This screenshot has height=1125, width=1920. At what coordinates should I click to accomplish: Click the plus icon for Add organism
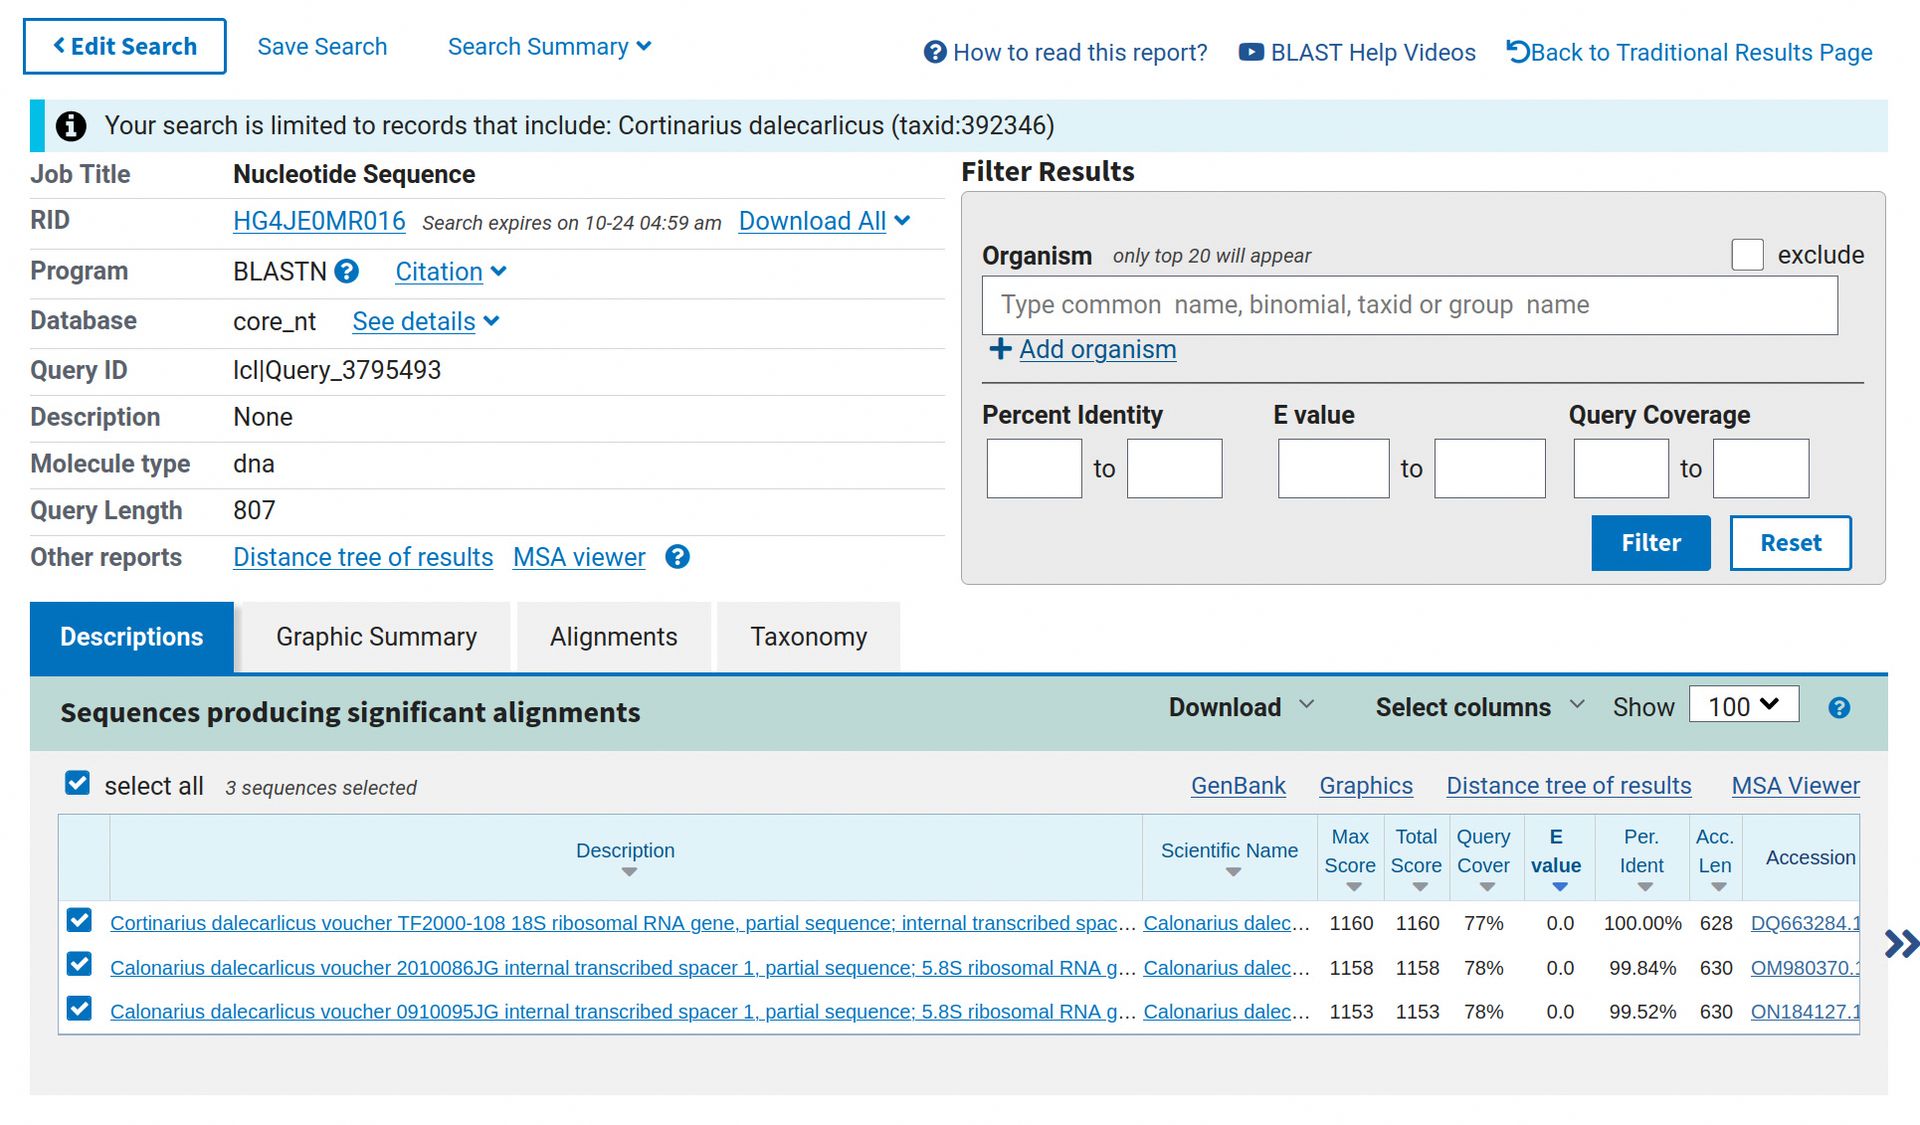click(x=999, y=349)
